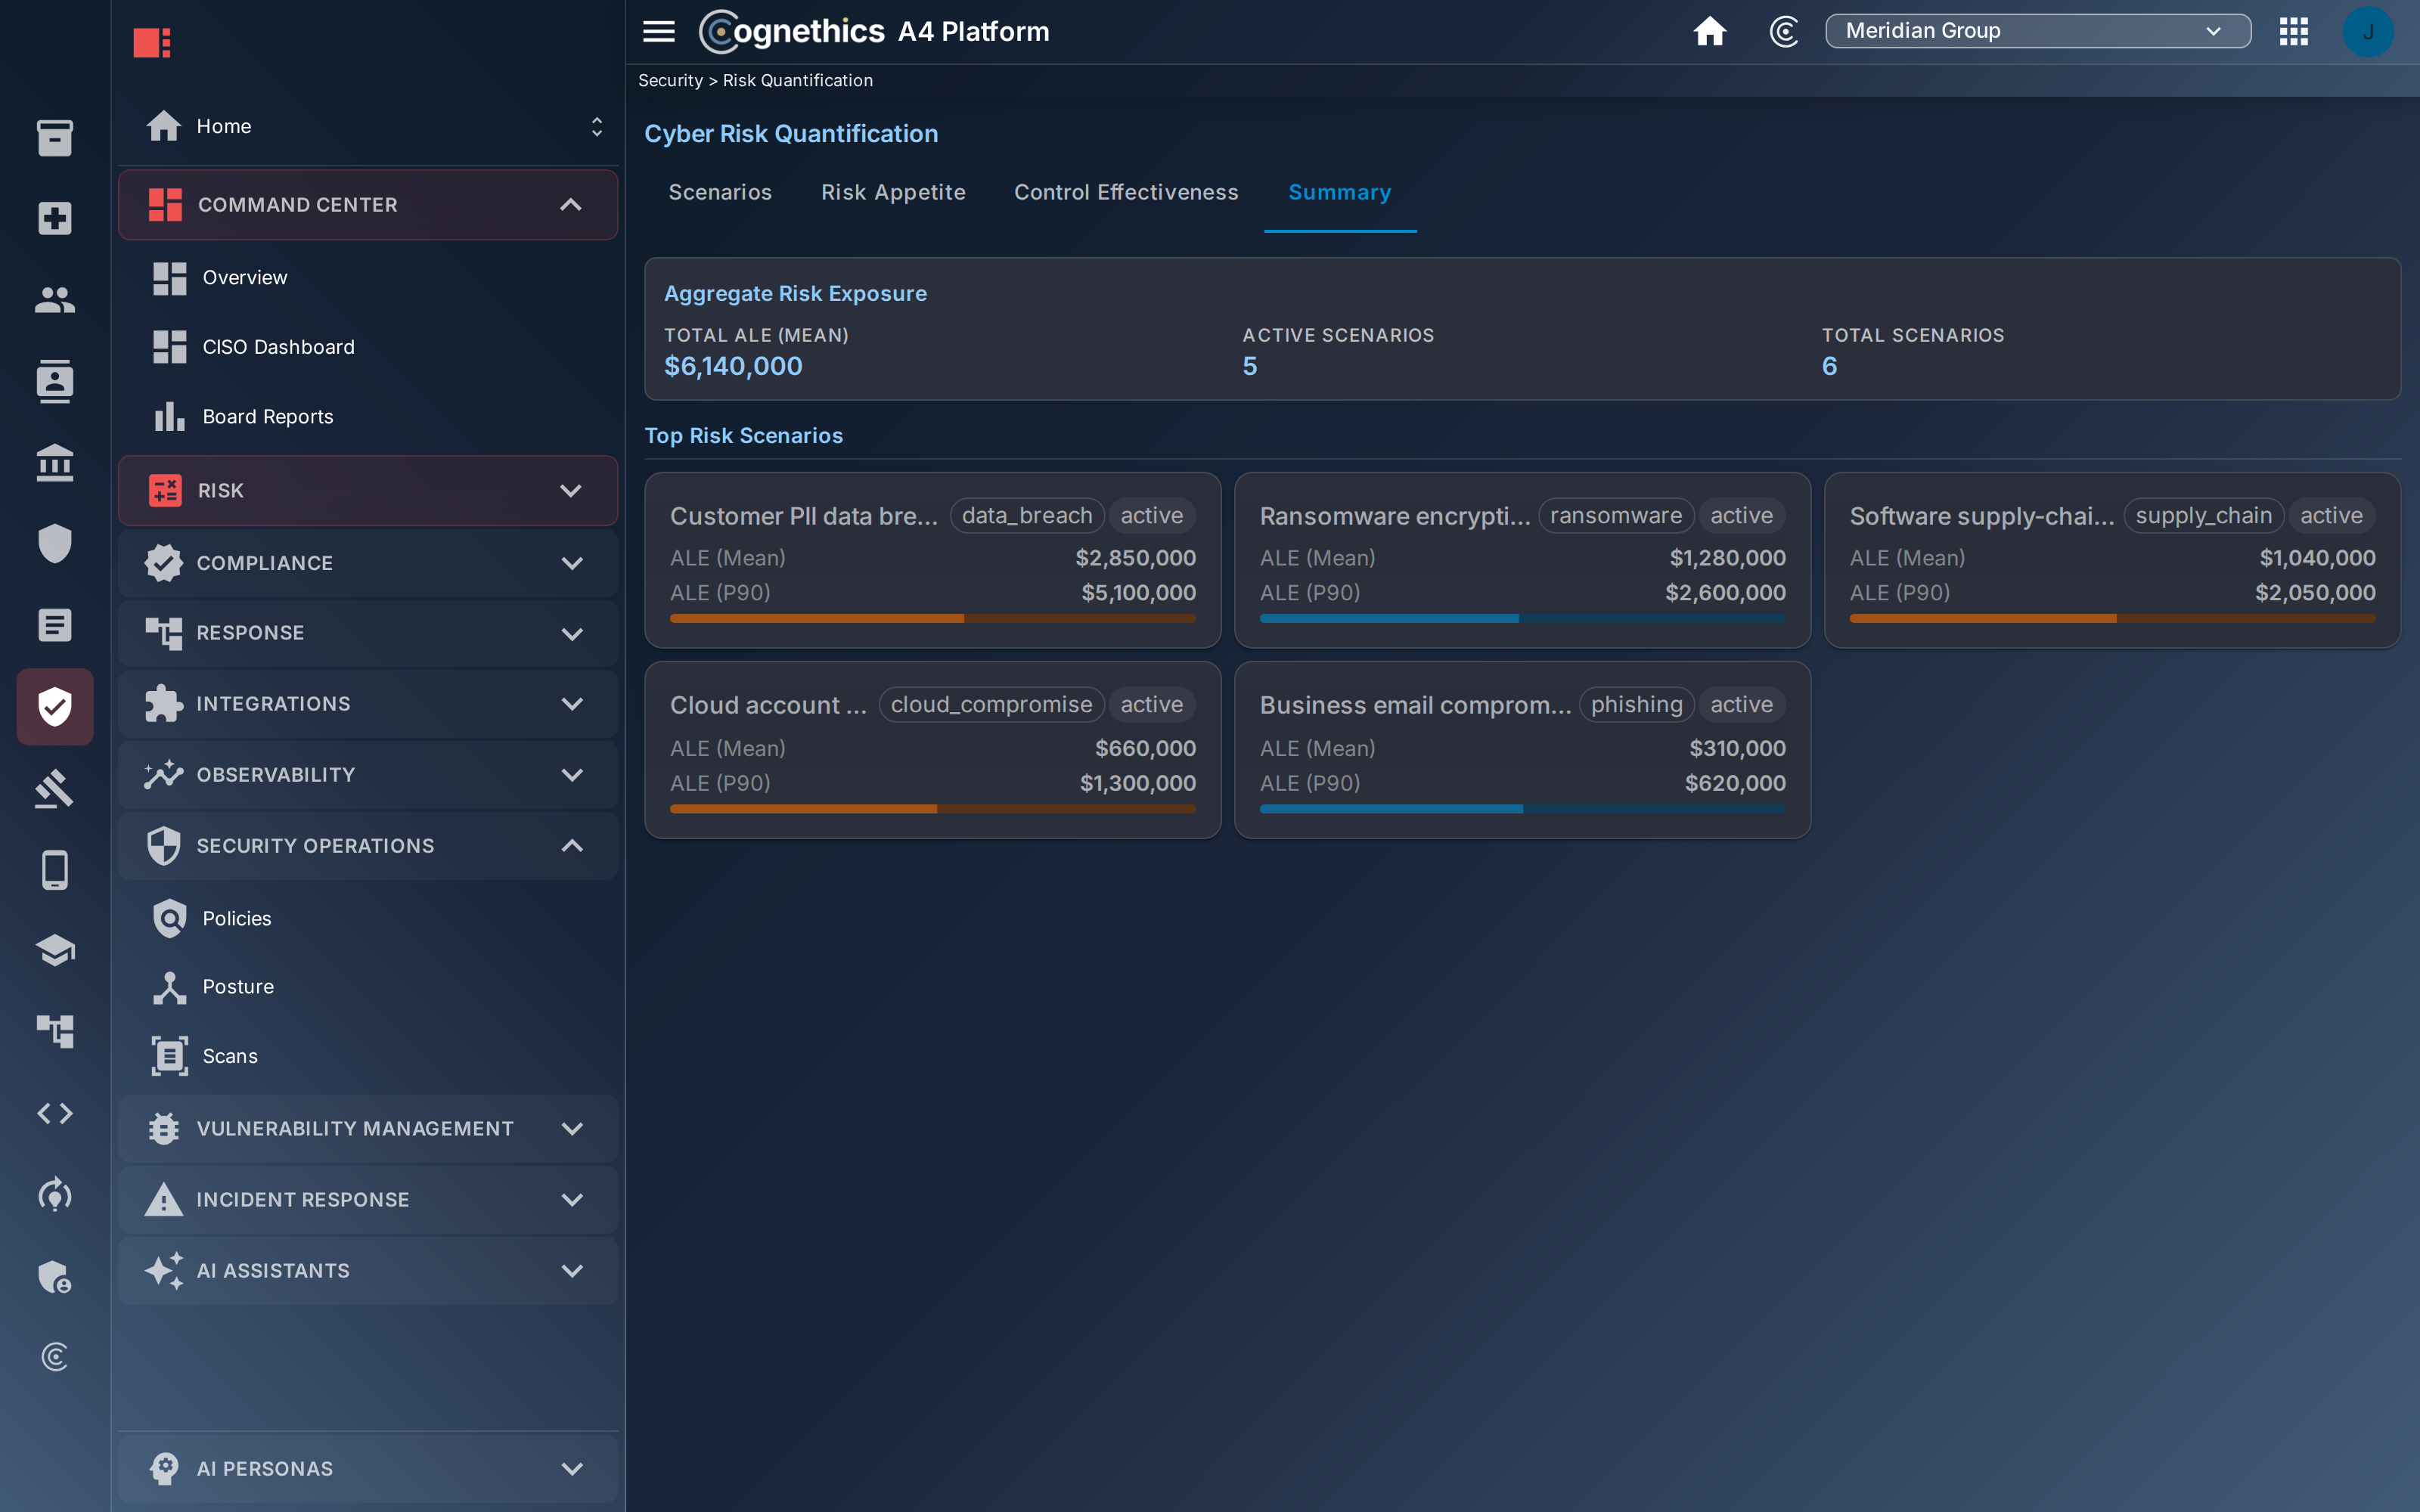Image resolution: width=2420 pixels, height=1512 pixels.
Task: Select the Summary tab
Action: [x=1340, y=192]
